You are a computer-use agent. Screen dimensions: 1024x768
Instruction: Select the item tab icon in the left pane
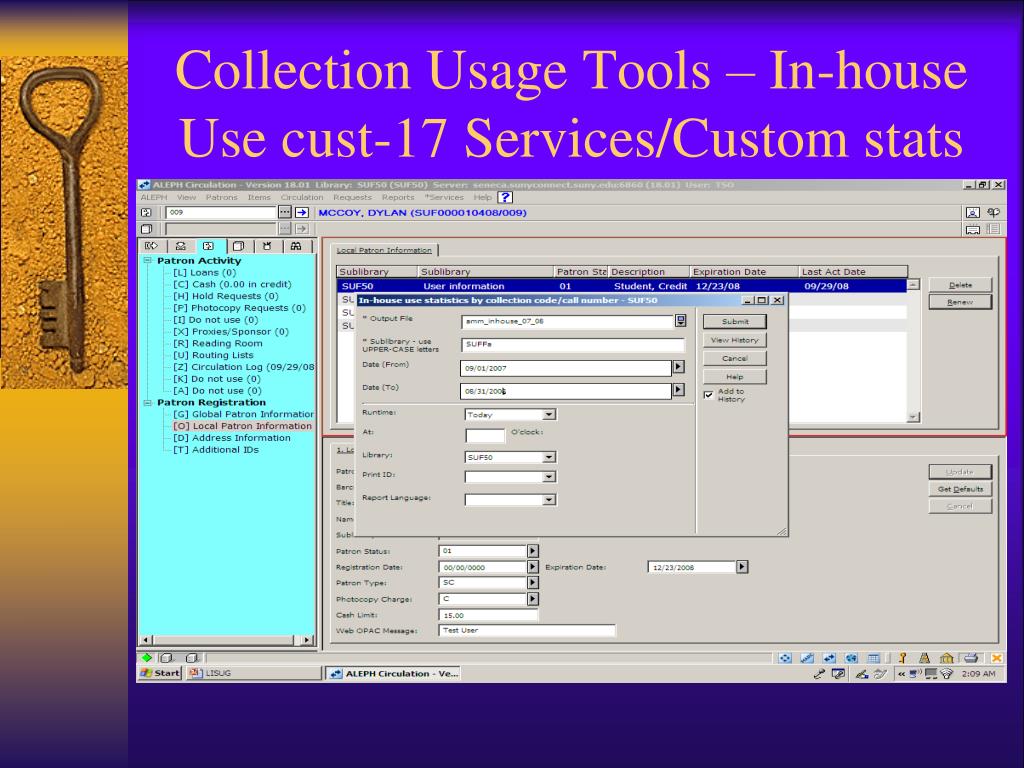click(238, 246)
